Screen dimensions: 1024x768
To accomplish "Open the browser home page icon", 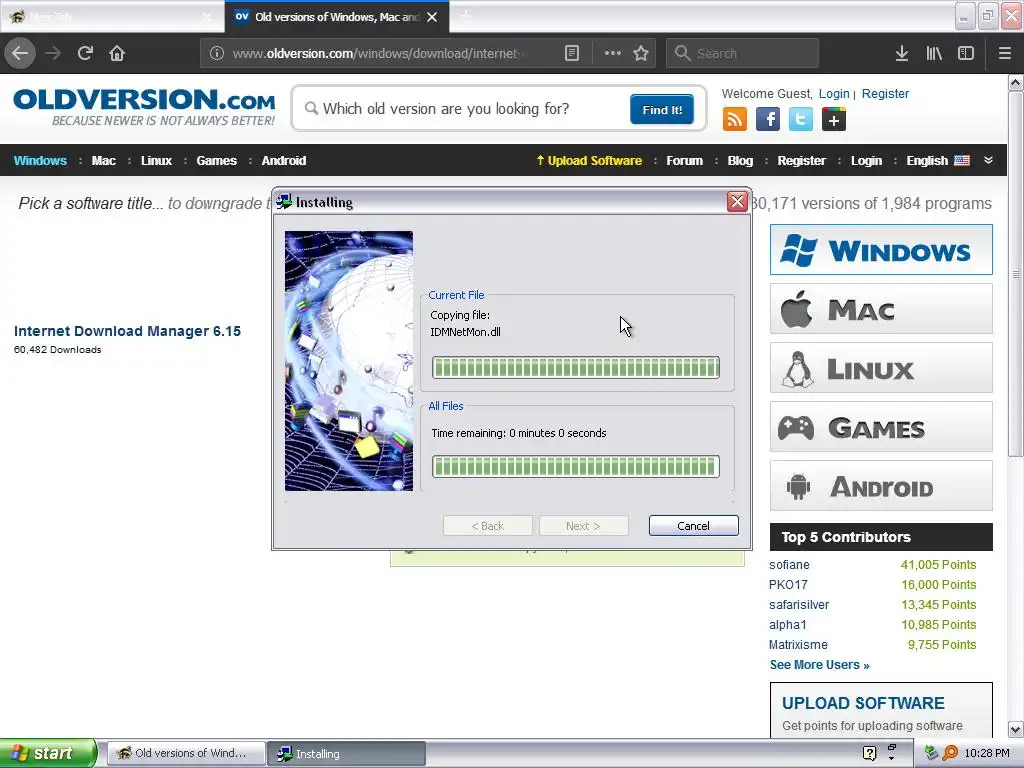I will [117, 53].
